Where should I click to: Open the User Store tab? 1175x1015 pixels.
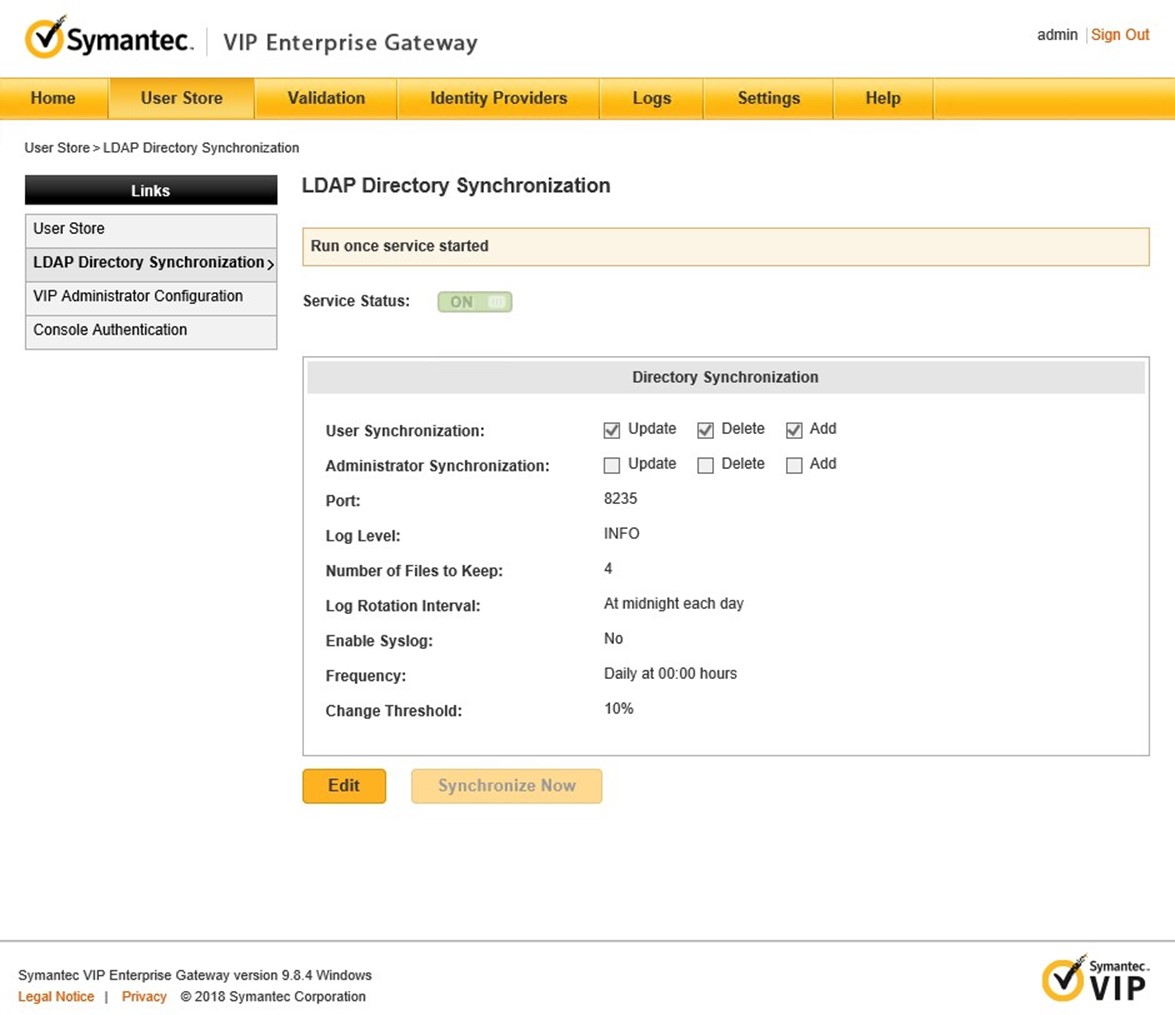(x=181, y=98)
